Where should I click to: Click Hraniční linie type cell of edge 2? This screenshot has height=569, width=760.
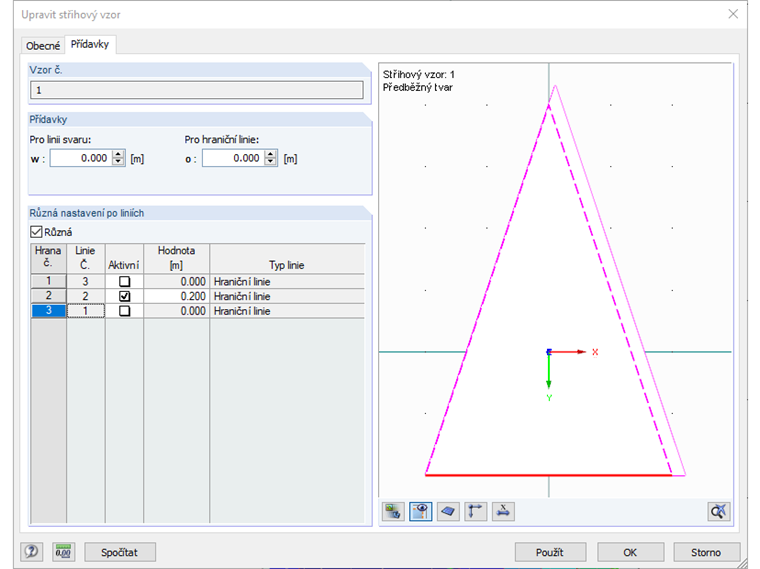[287, 296]
